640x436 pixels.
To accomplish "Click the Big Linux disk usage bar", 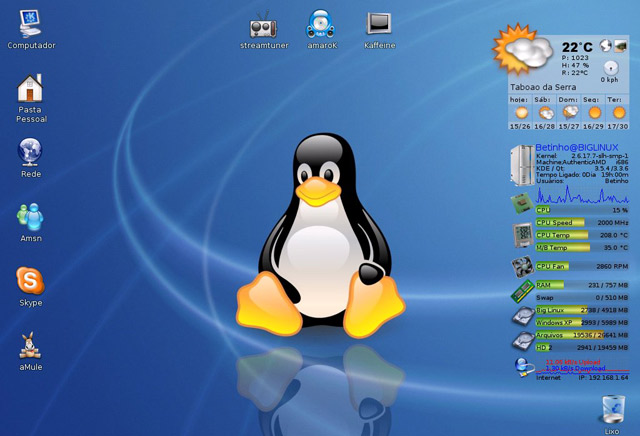I will (582, 310).
